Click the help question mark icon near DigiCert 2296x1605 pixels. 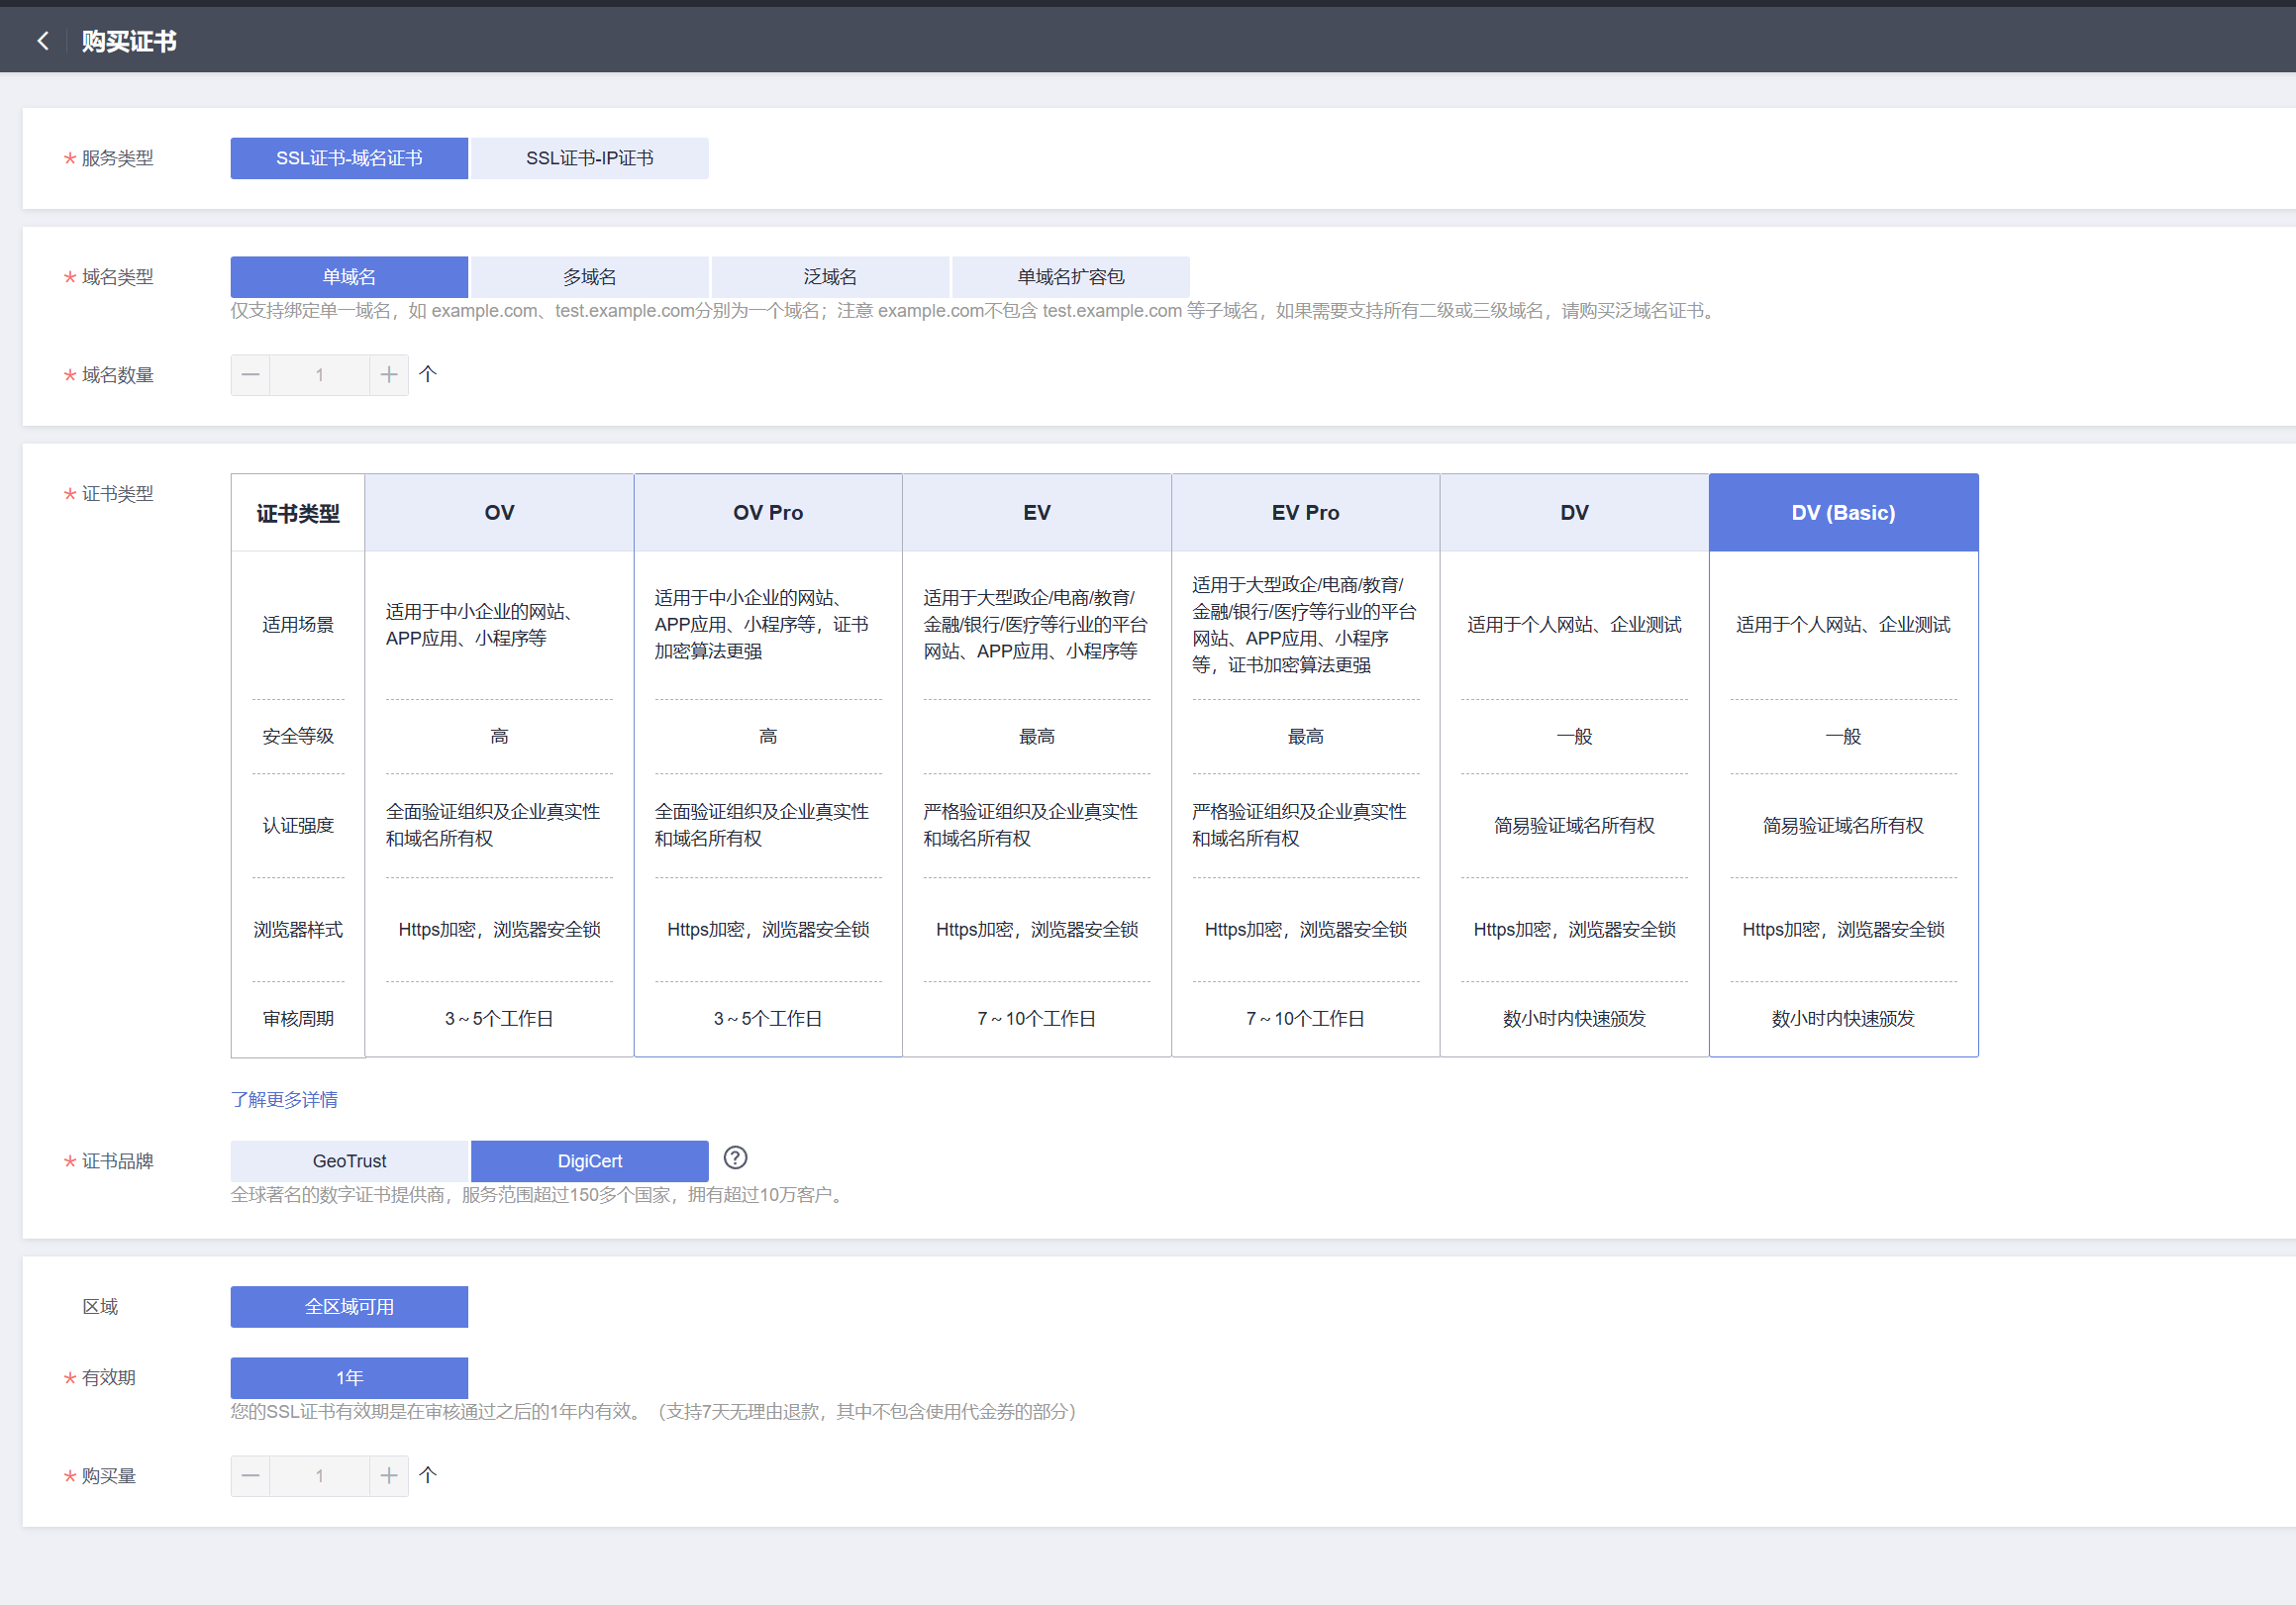(x=735, y=1158)
